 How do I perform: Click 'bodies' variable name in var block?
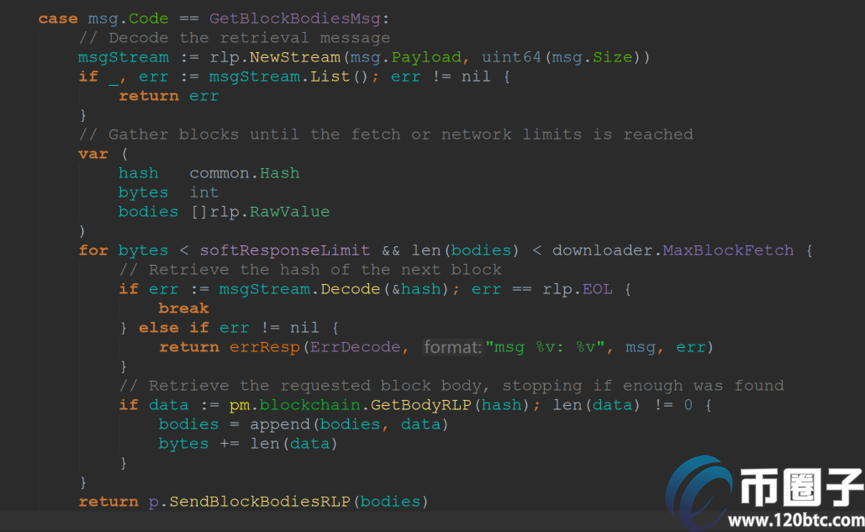pos(148,212)
